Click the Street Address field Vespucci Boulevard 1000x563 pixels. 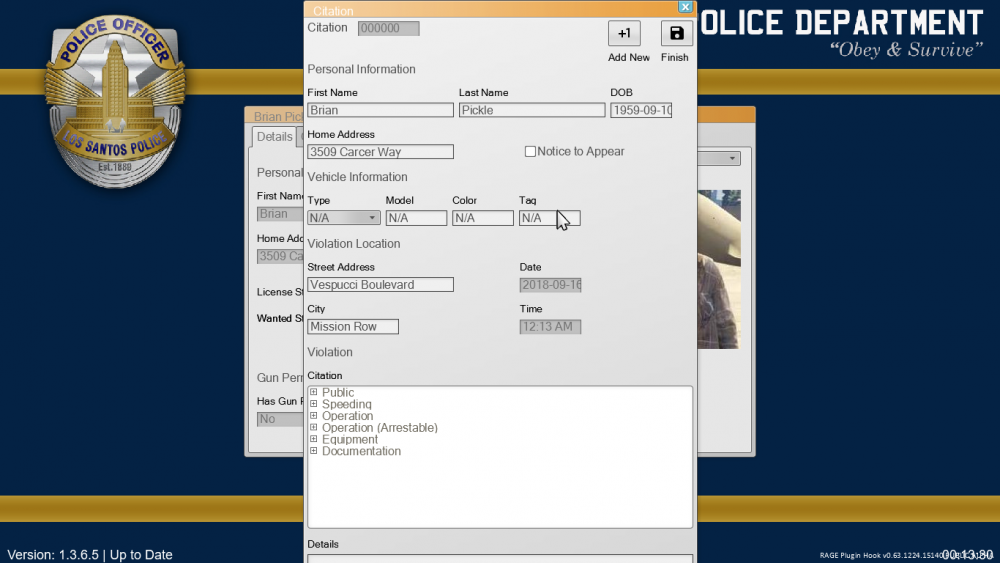[x=381, y=284]
